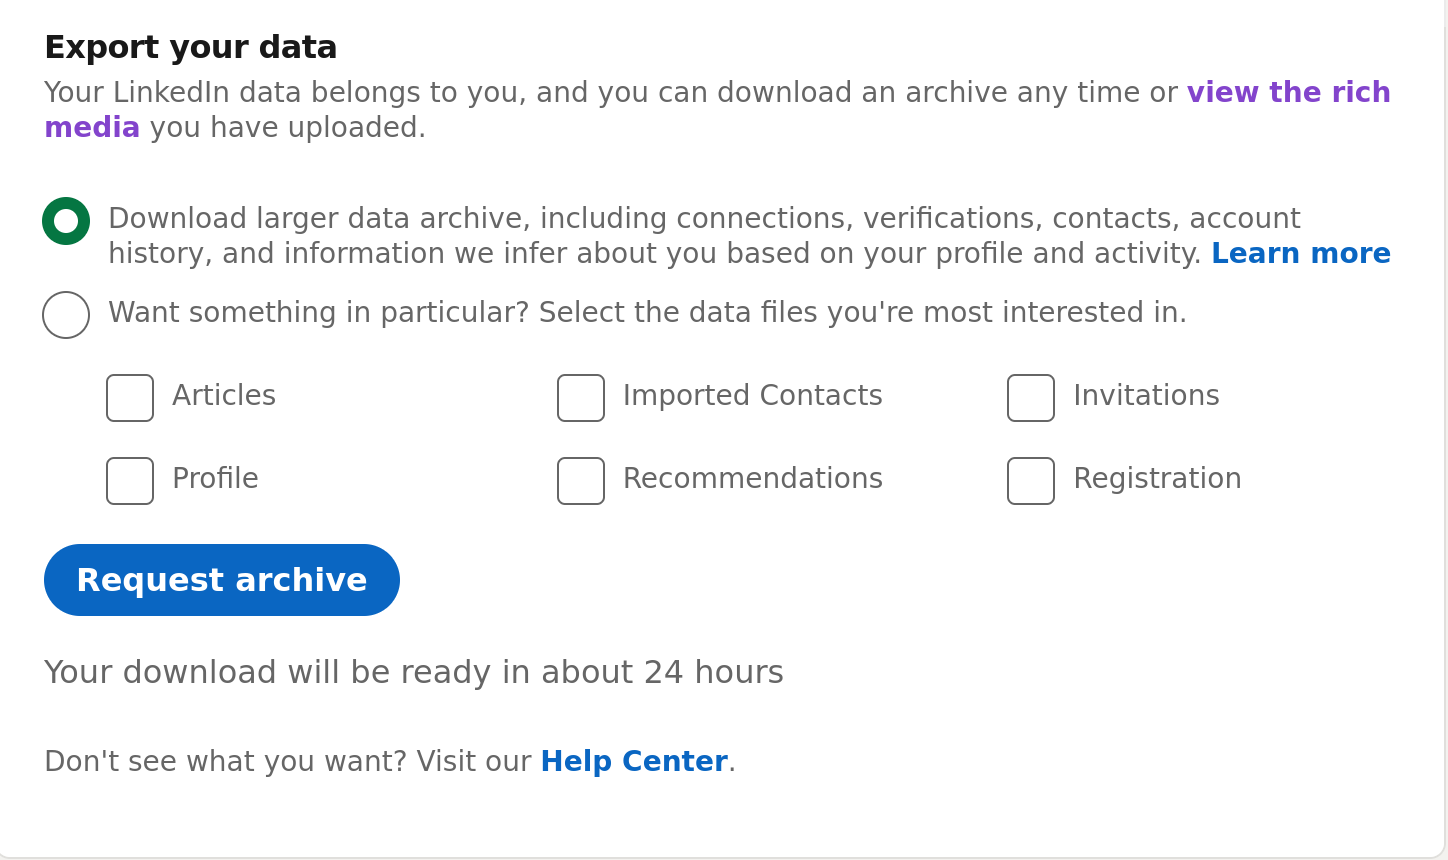
Task: Click the Imported Contacts label text
Action: (752, 396)
